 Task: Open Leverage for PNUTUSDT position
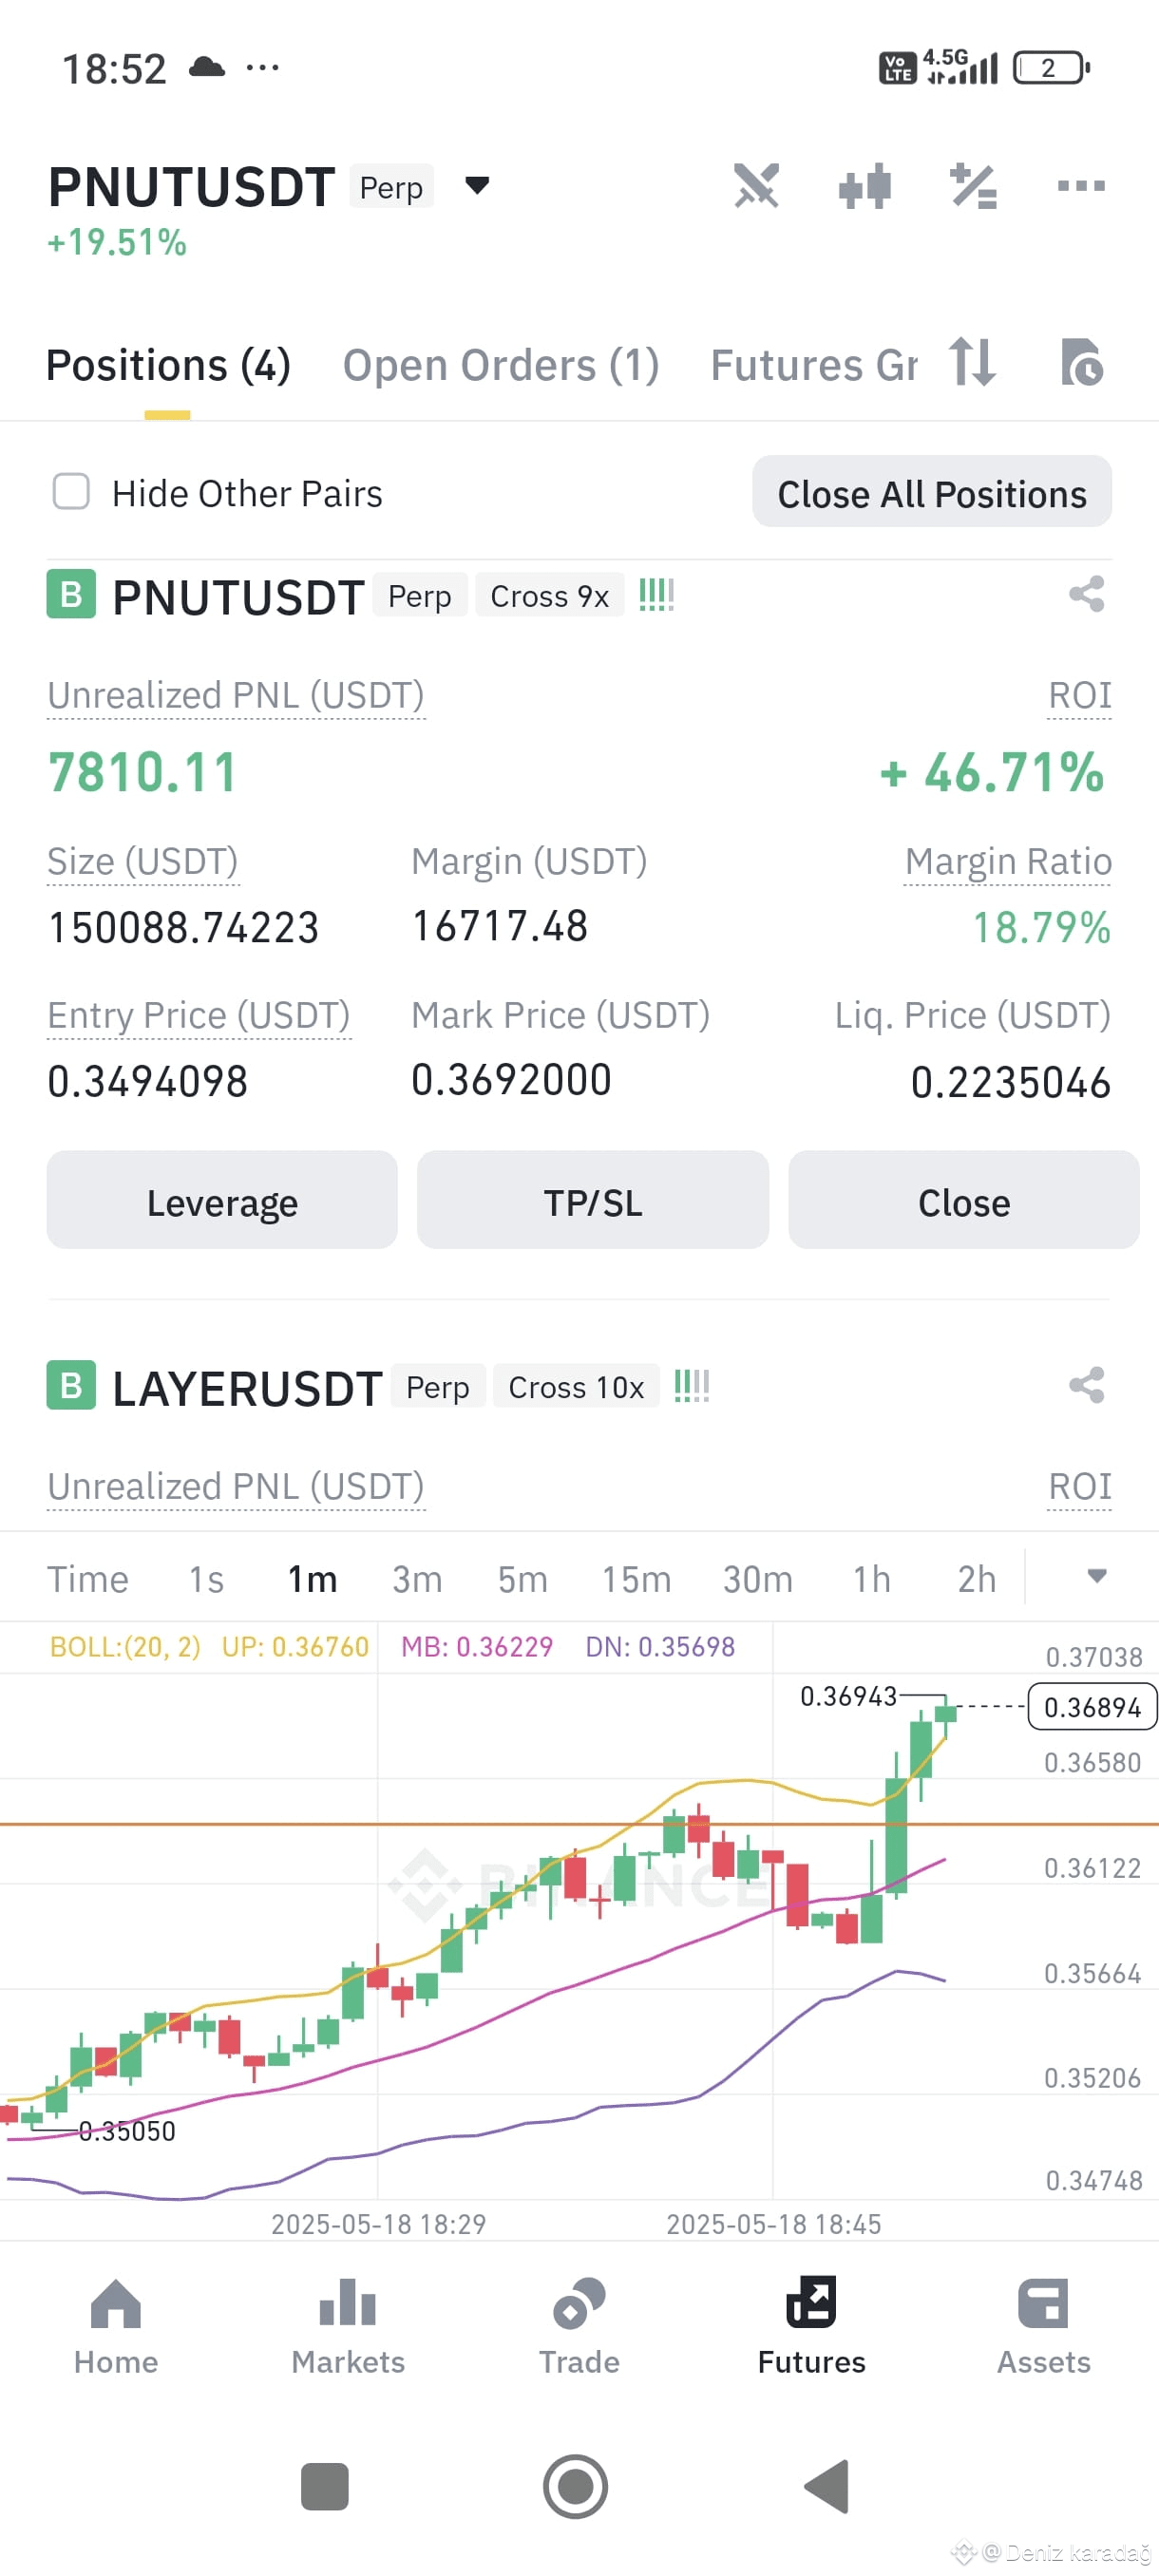222,1200
